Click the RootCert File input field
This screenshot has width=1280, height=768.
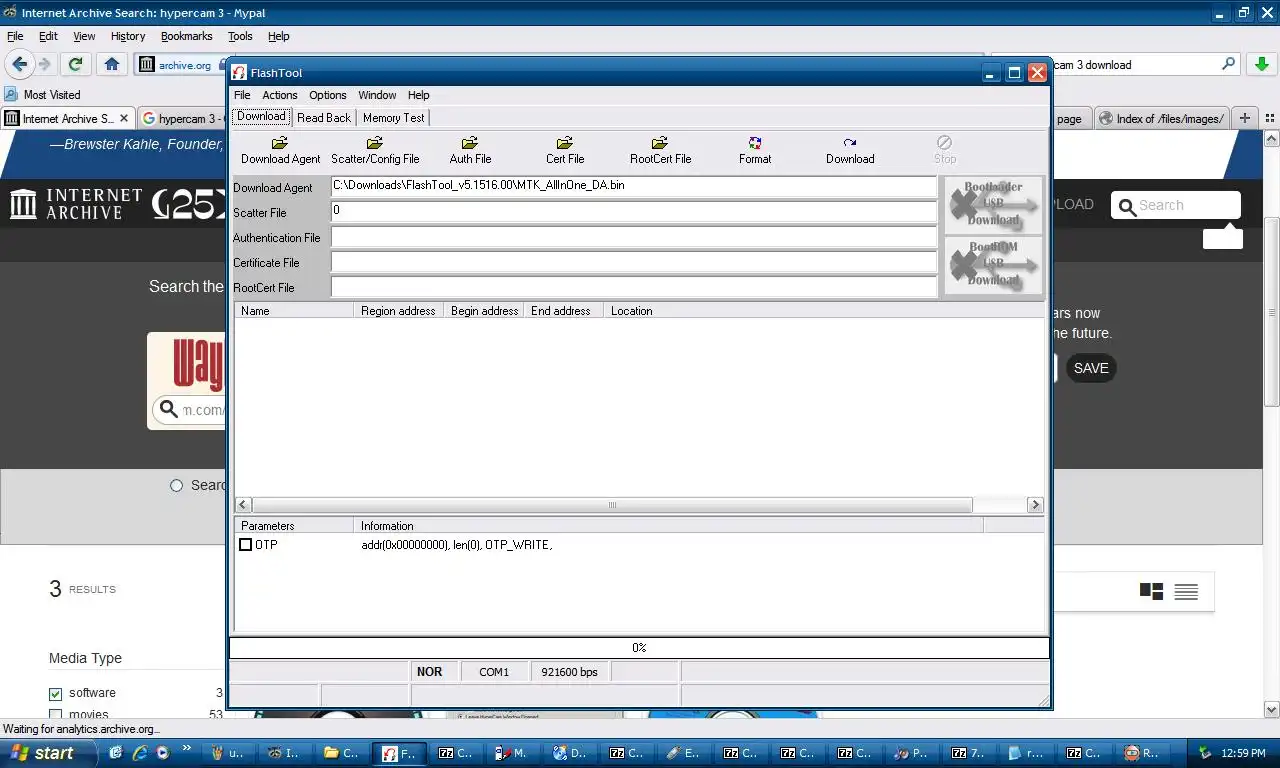pyautogui.click(x=634, y=287)
